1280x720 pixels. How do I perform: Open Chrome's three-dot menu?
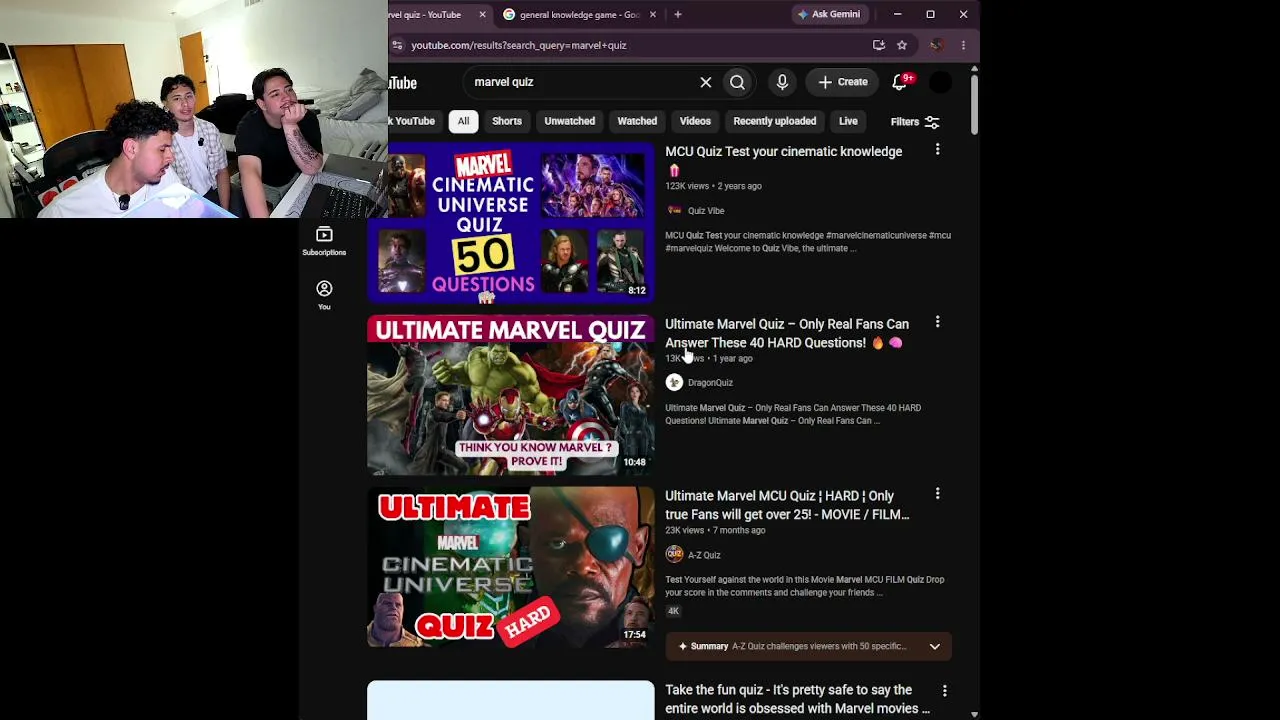[963, 45]
